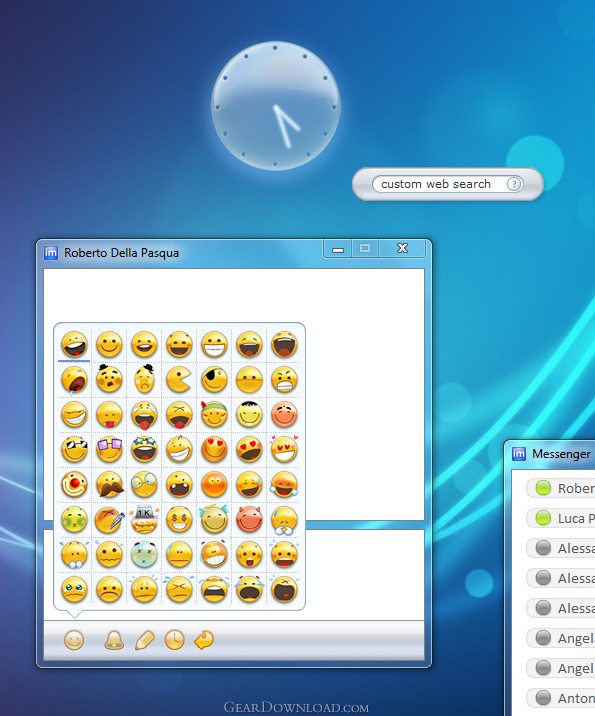Choose the wavy-mouth queasy smiley

[x=109, y=554]
